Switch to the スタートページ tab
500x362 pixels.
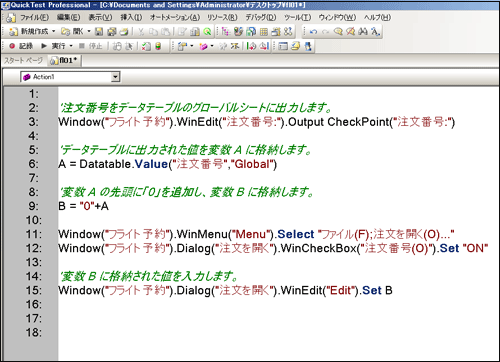[23, 60]
